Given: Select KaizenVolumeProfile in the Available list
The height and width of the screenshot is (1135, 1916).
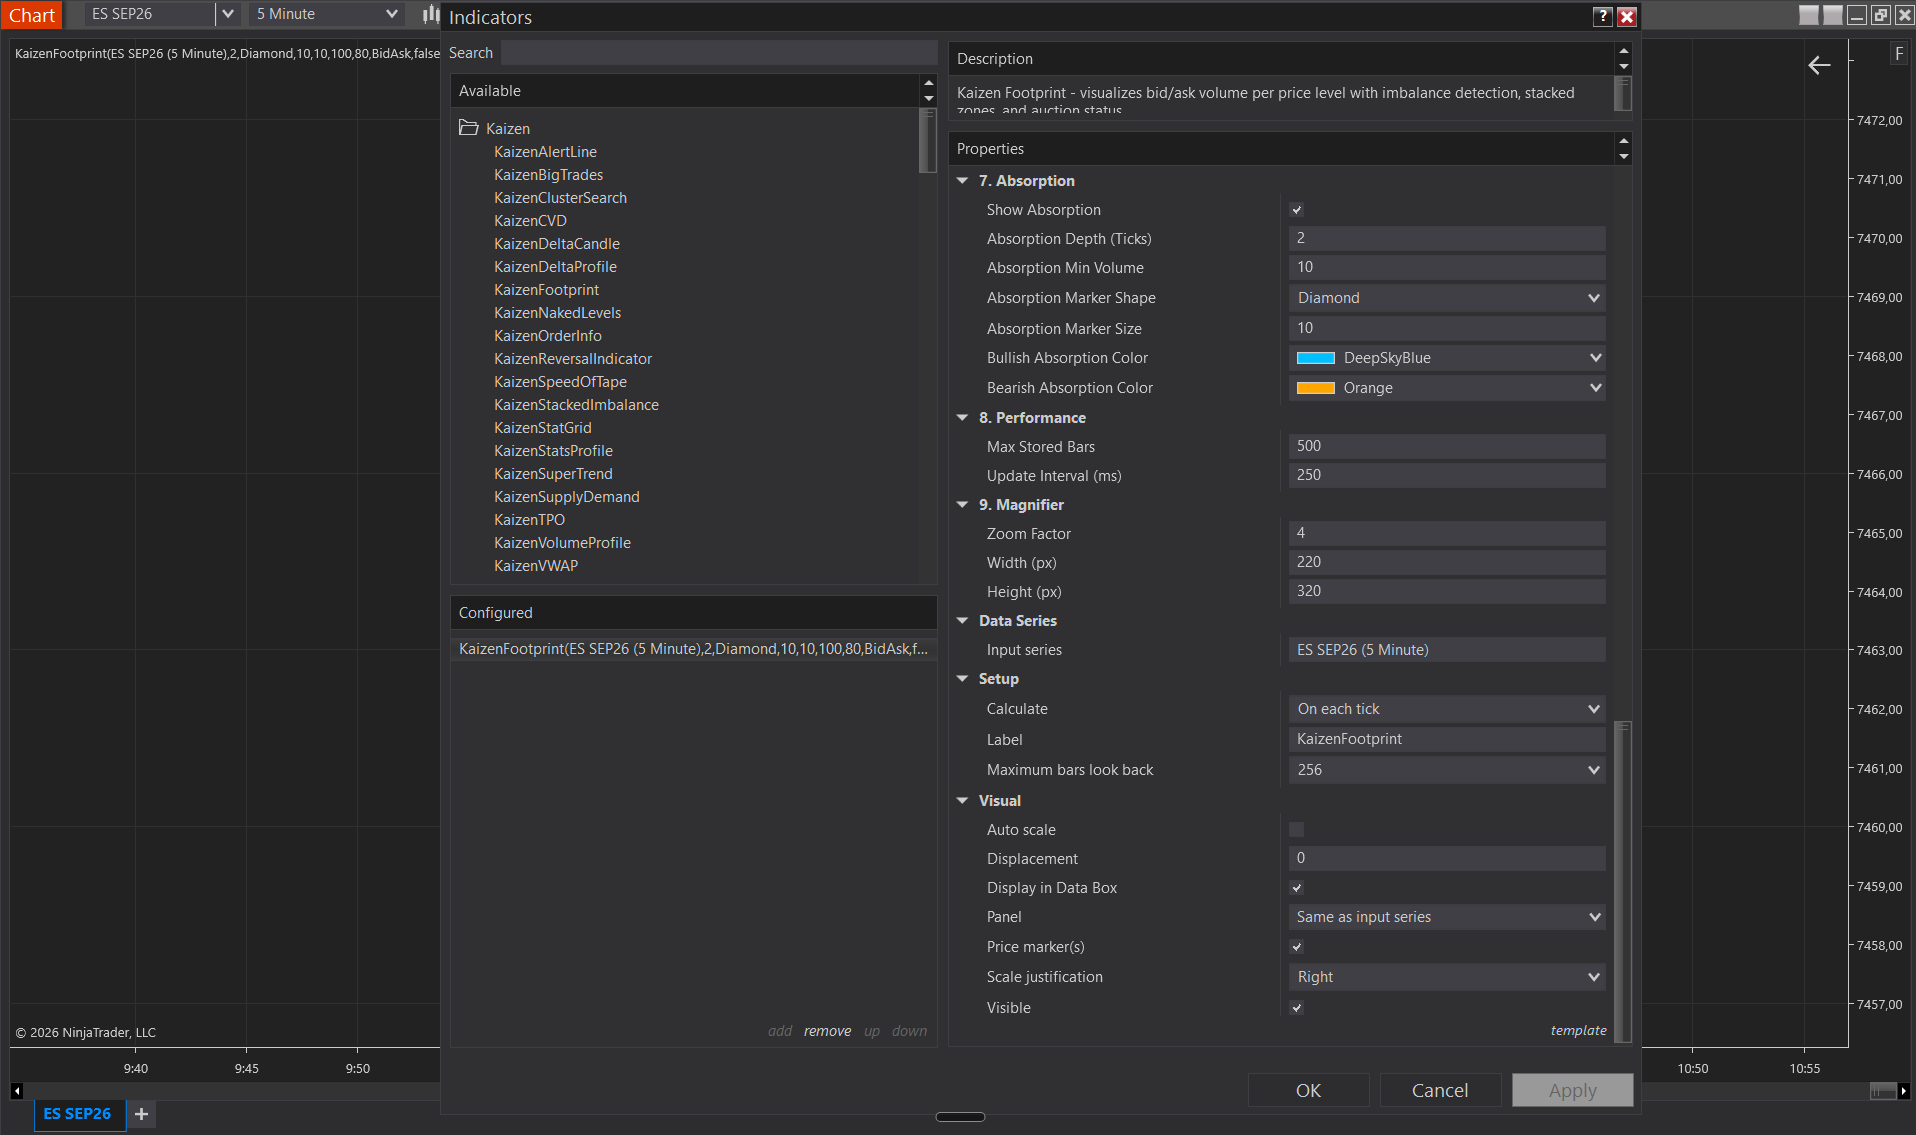Looking at the screenshot, I should coord(562,543).
